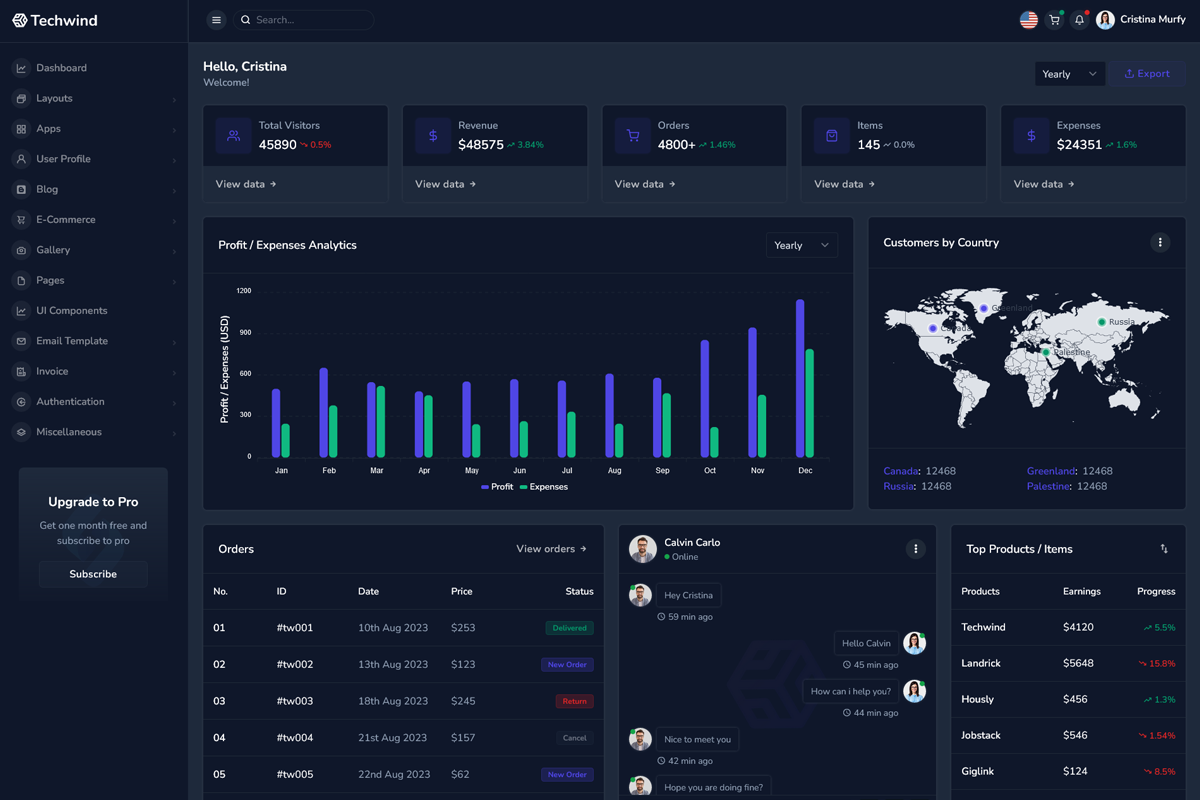Image resolution: width=1200 pixels, height=800 pixels.
Task: Click the US flag language icon
Action: 1028,20
